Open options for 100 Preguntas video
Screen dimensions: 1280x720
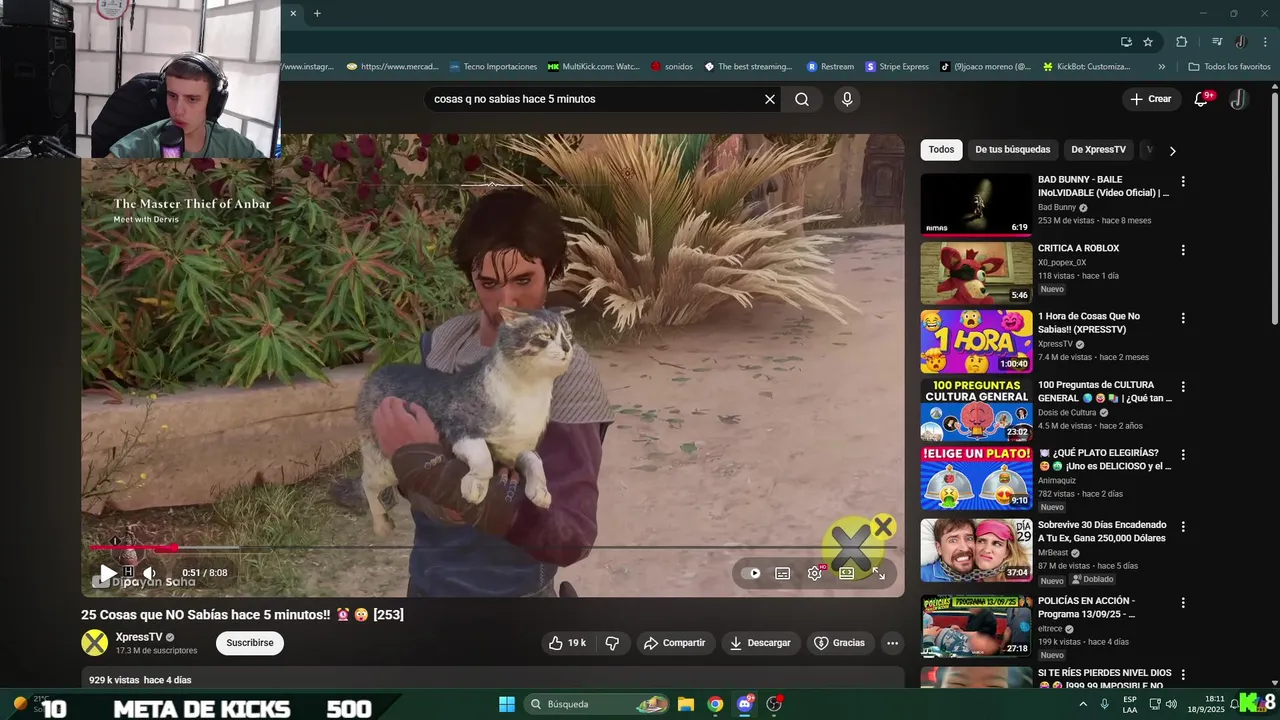(x=1183, y=386)
